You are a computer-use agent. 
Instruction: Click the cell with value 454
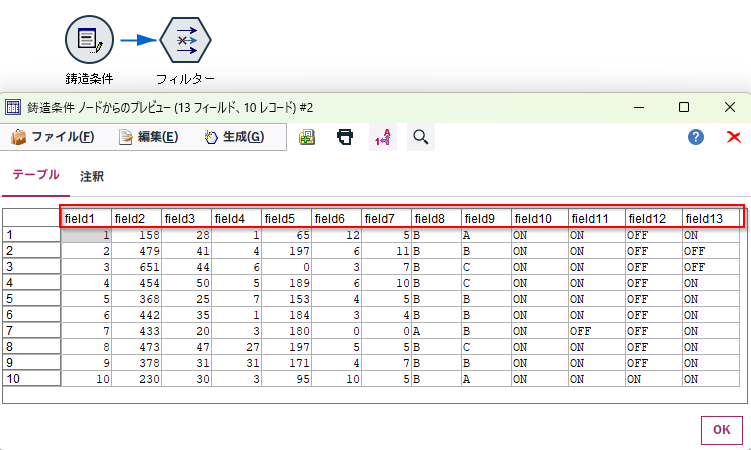point(137,283)
